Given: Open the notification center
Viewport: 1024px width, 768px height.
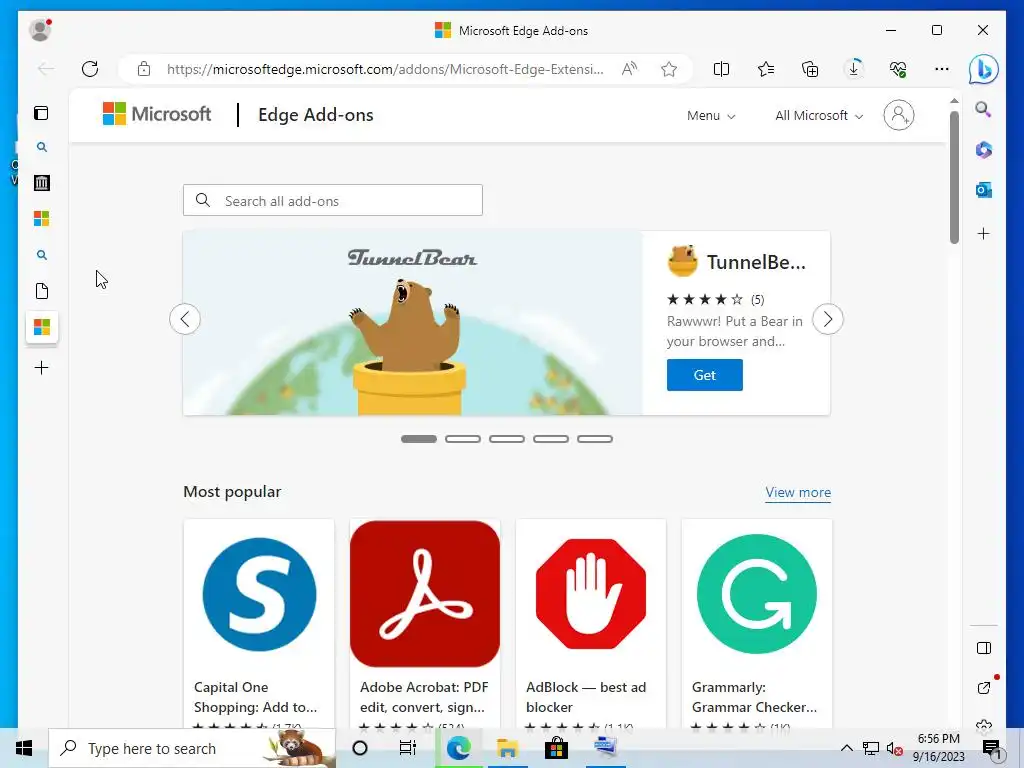Looking at the screenshot, I should (x=991, y=748).
